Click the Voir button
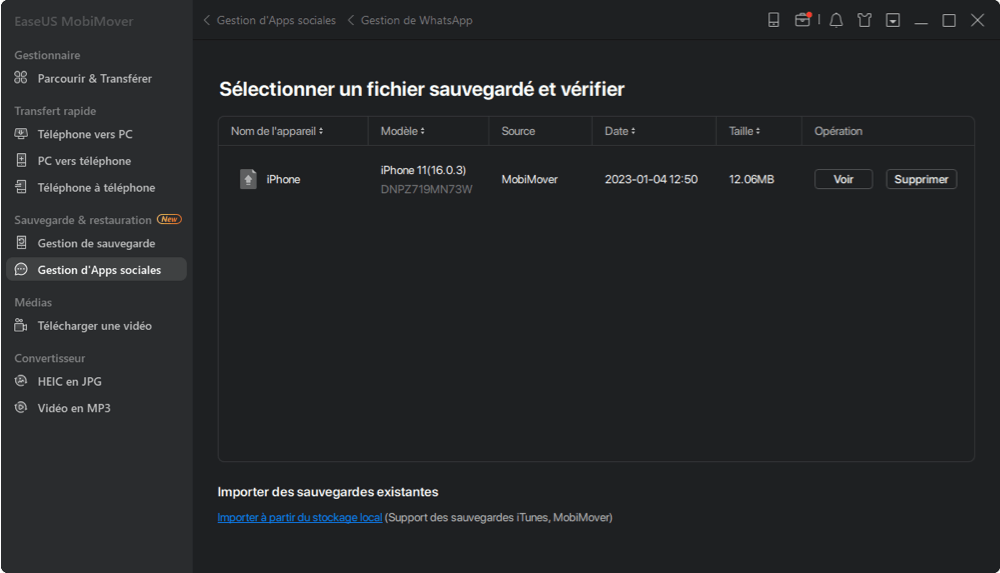This screenshot has width=1000, height=573. [x=843, y=179]
